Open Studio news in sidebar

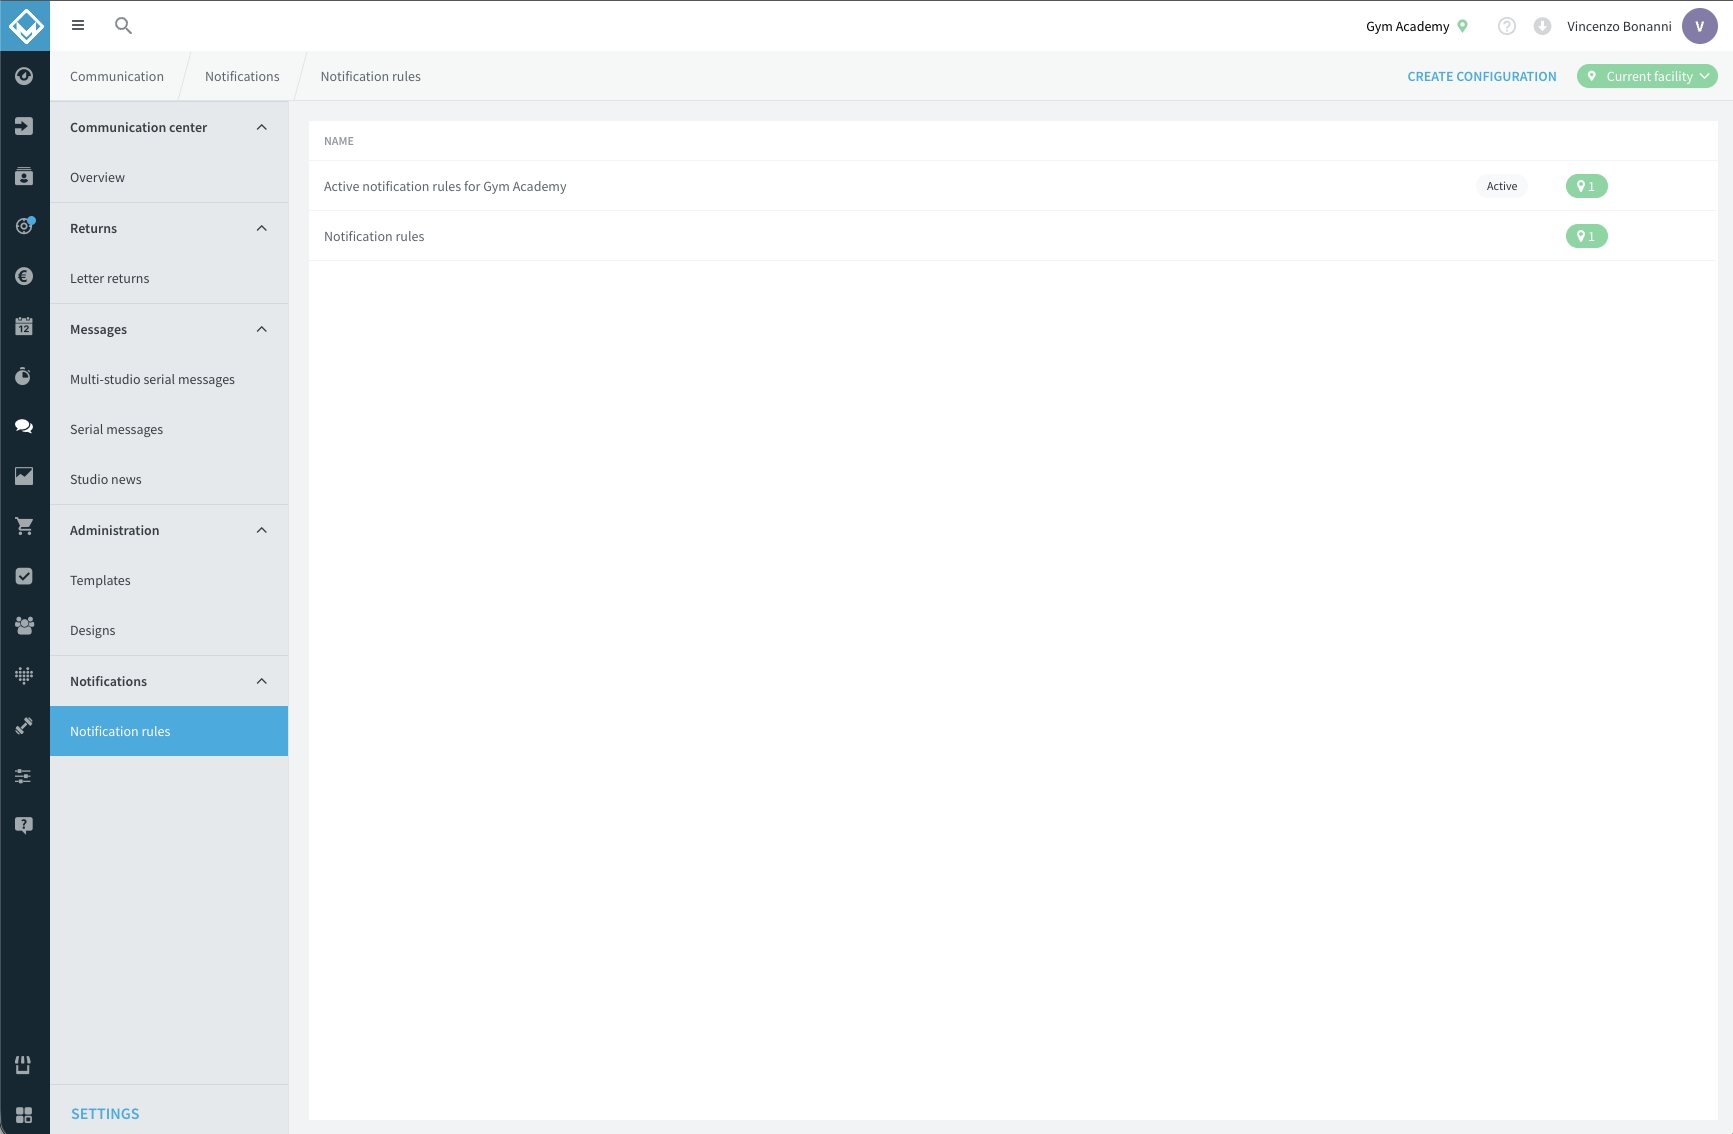pos(169,479)
